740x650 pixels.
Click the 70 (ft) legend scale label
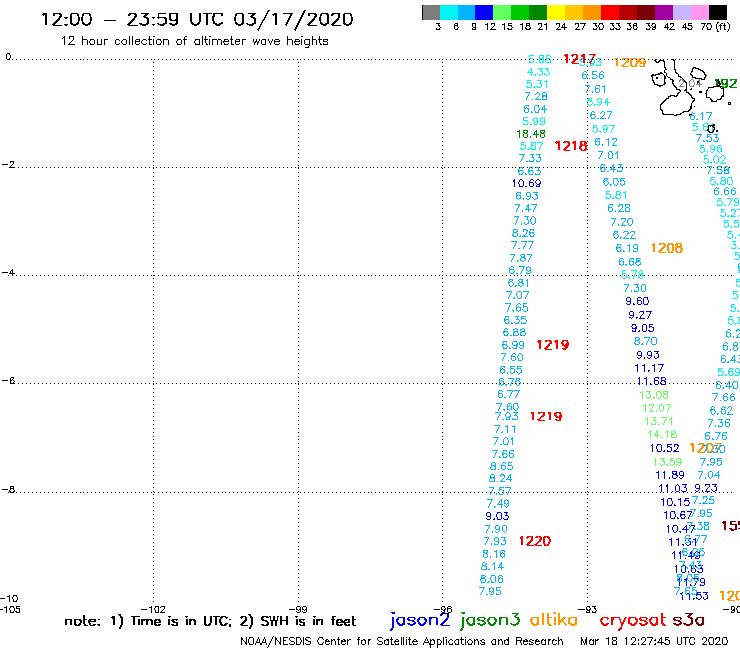tap(715, 26)
